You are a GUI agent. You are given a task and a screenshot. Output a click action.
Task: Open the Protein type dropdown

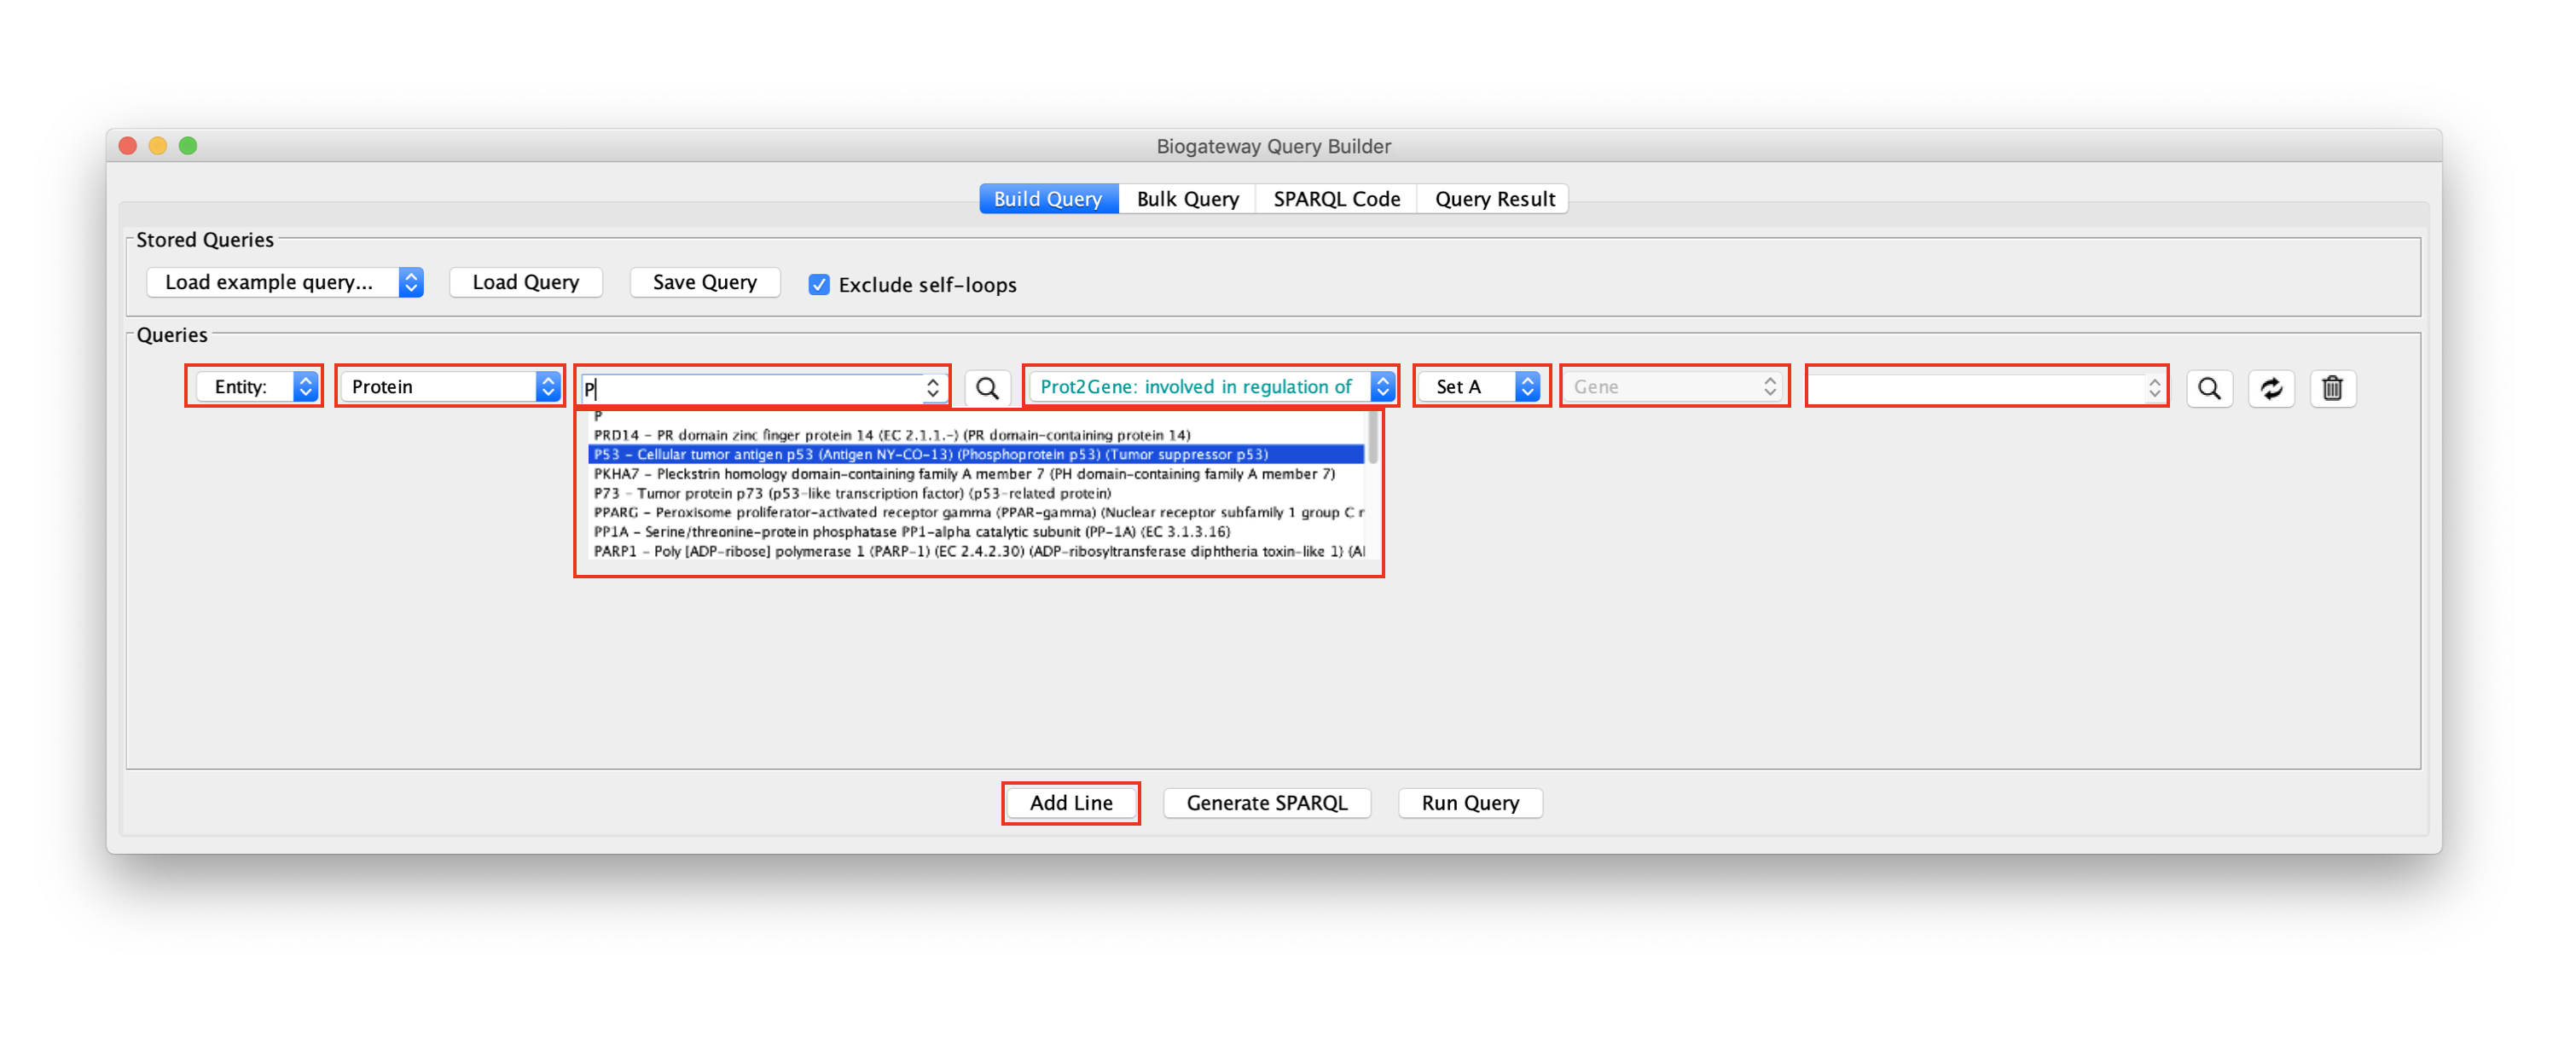coord(450,387)
